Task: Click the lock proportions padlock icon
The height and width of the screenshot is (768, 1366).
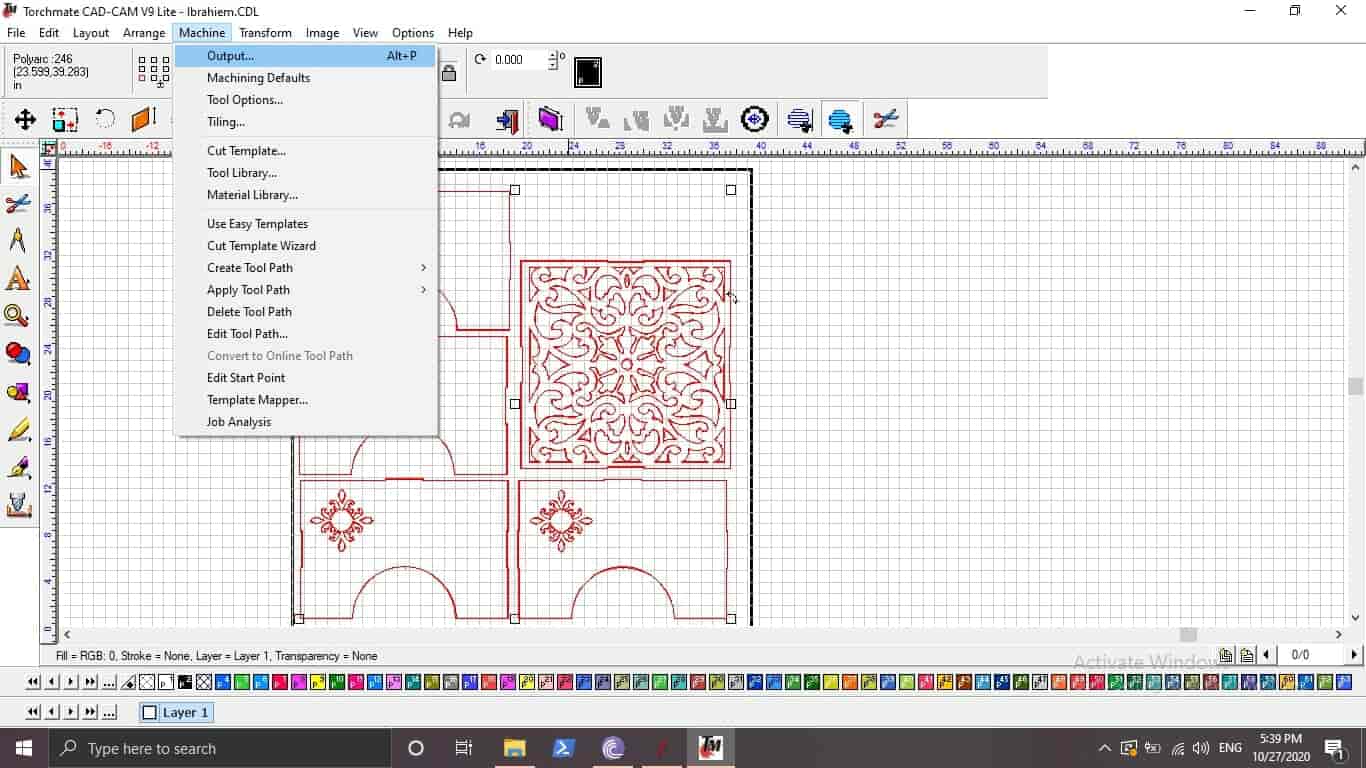Action: tap(449, 72)
